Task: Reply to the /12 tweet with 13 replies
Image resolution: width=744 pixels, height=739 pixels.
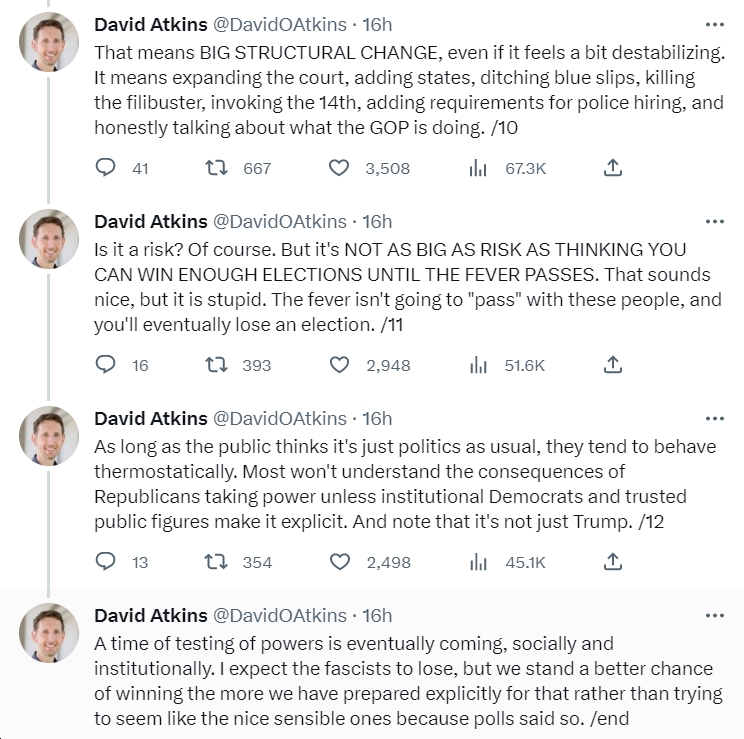Action: (105, 561)
